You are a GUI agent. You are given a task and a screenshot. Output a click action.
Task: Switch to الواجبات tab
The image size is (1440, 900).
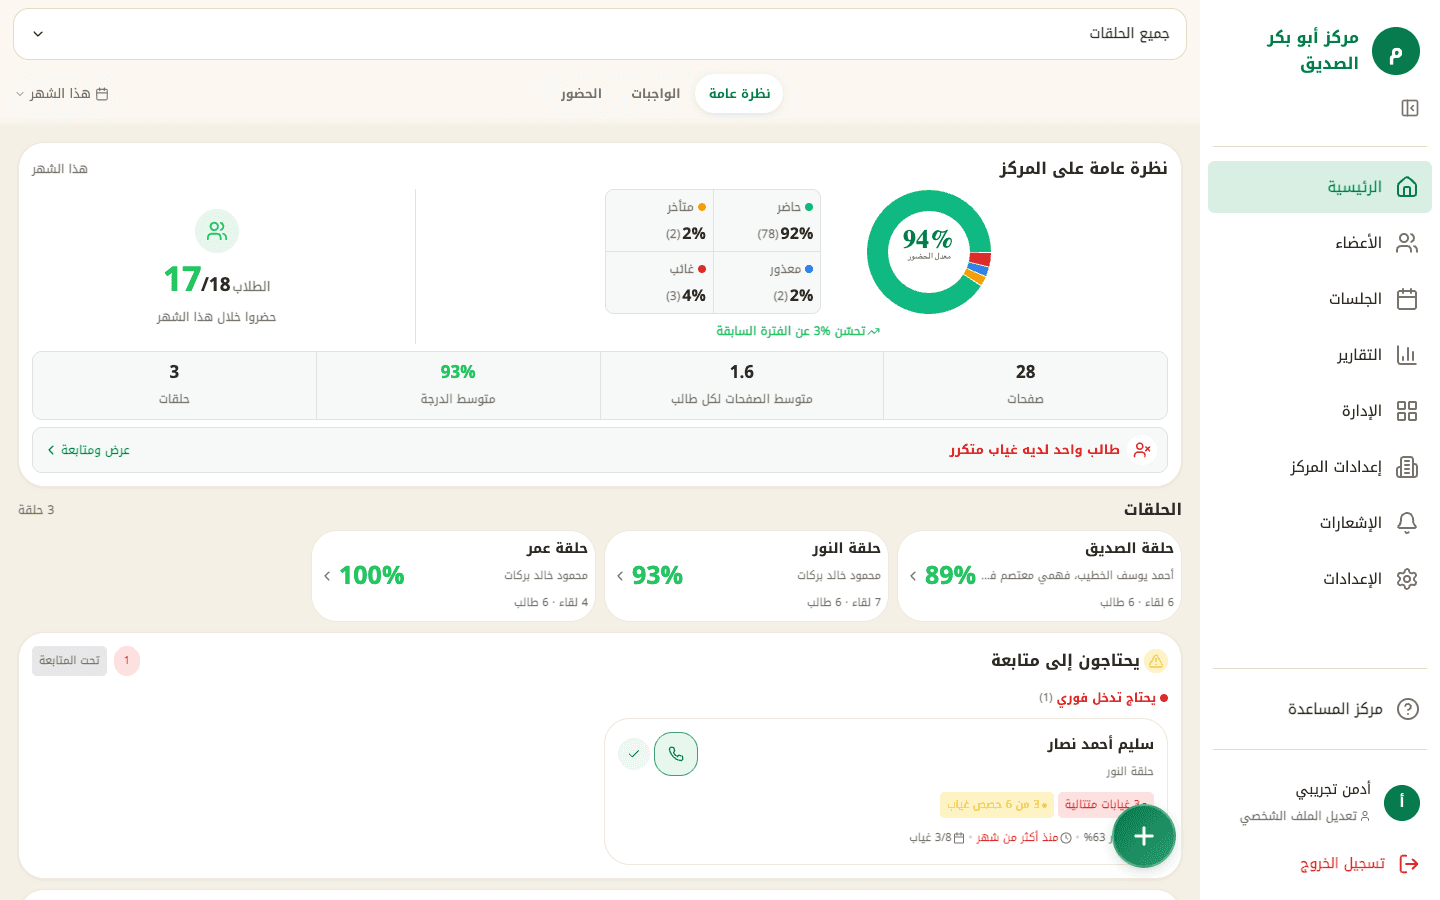[x=655, y=94]
